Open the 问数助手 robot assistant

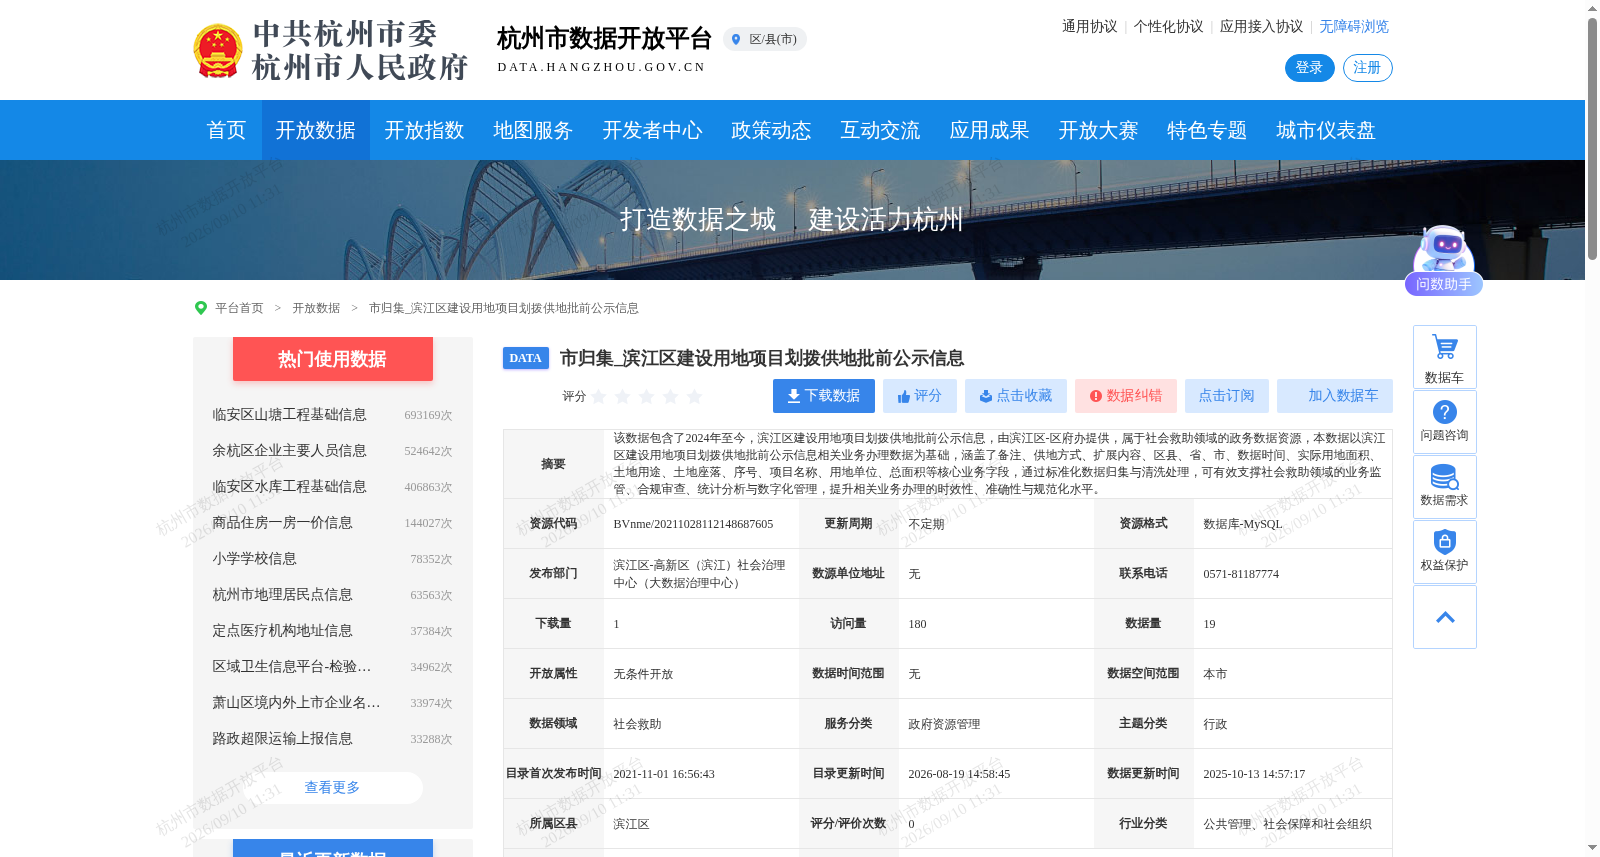pos(1443,260)
